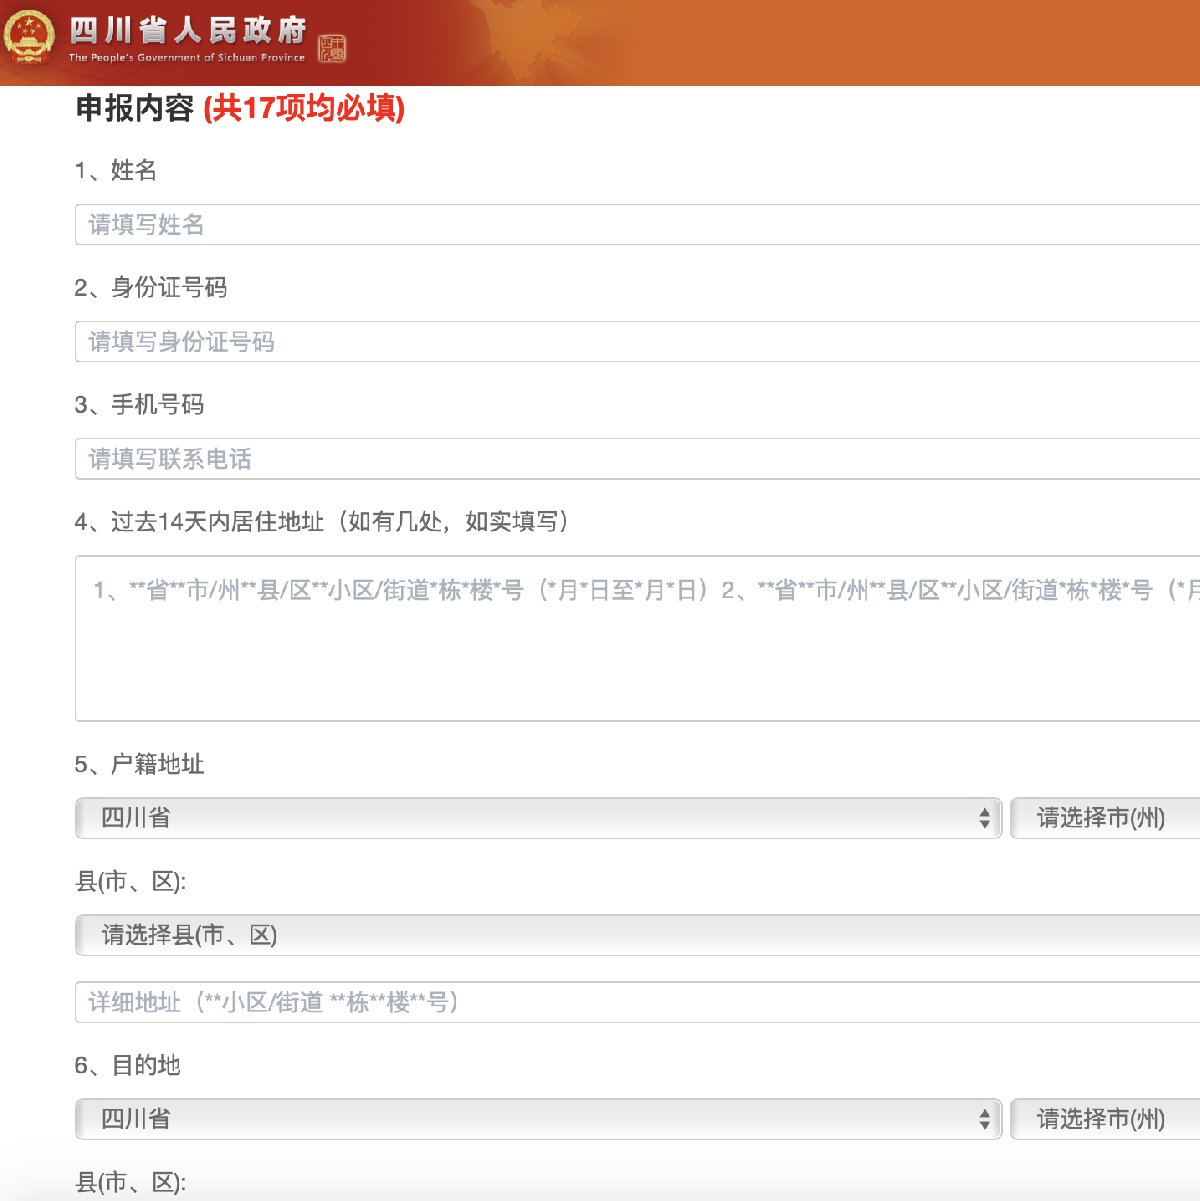Viewport: 1200px width, 1201px height.
Task: Open the 户籍地址 province dropdown showing 四川省
Action: pyautogui.click(x=538, y=818)
